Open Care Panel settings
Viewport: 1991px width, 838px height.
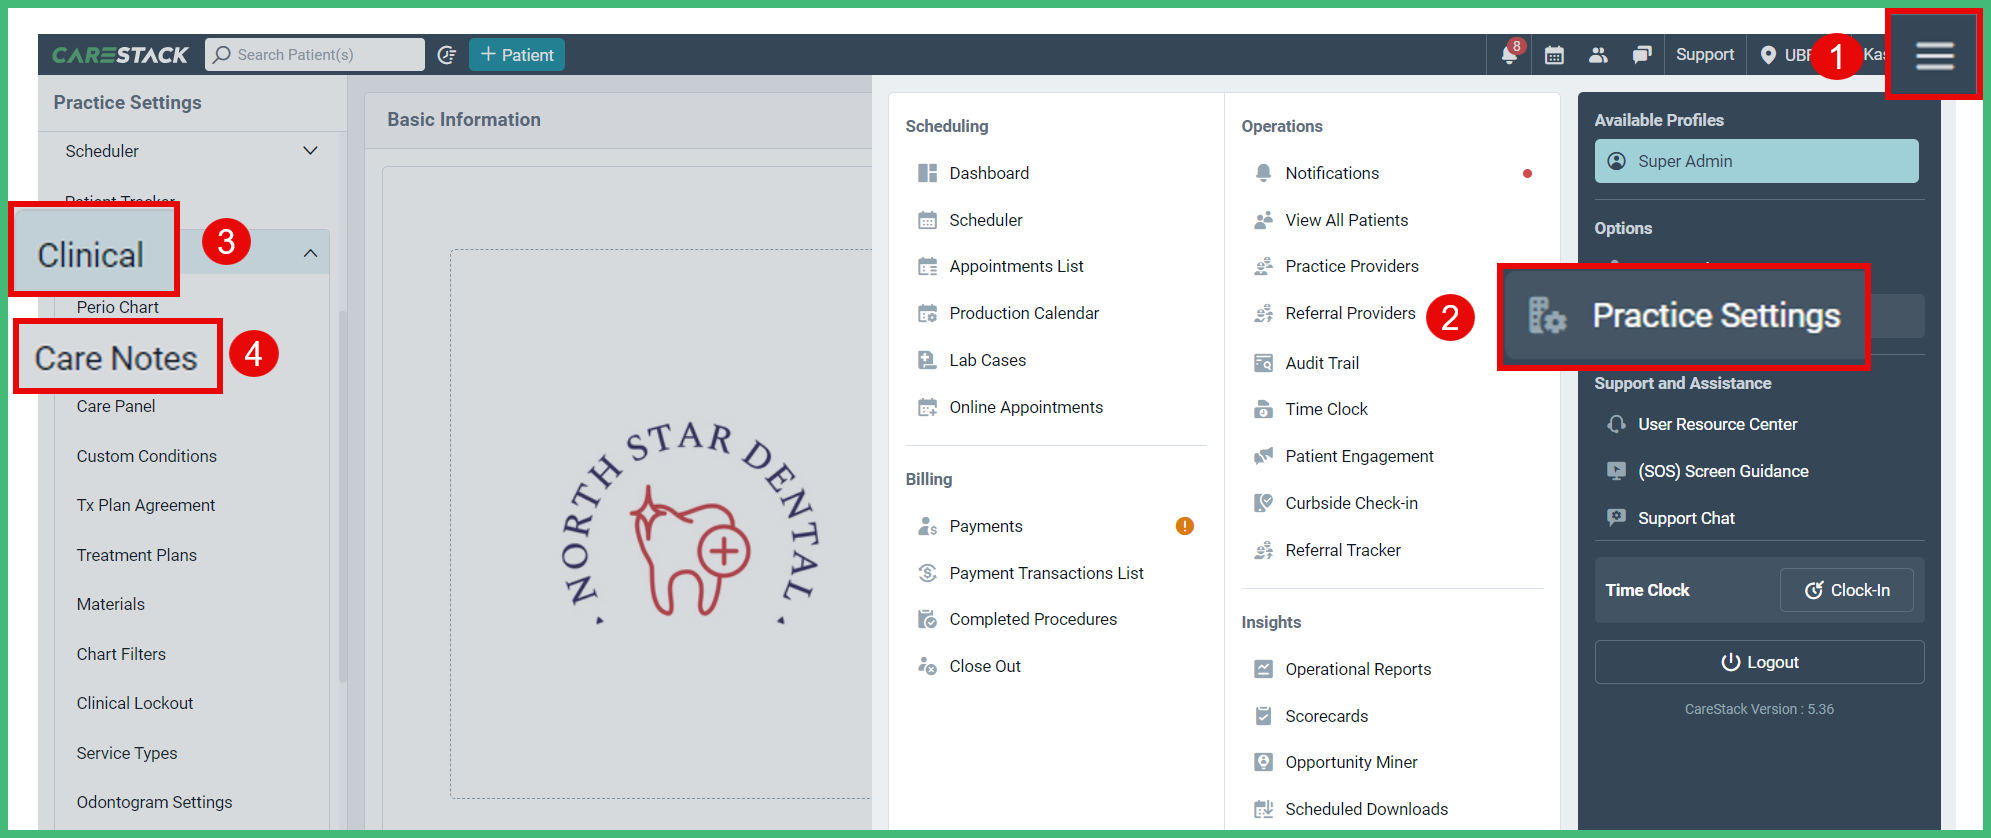[116, 406]
